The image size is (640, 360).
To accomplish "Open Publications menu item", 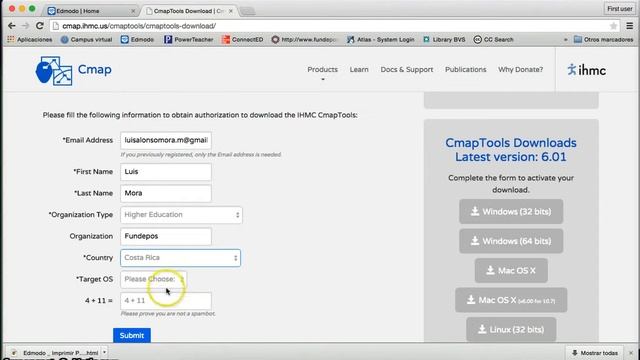I will (465, 69).
